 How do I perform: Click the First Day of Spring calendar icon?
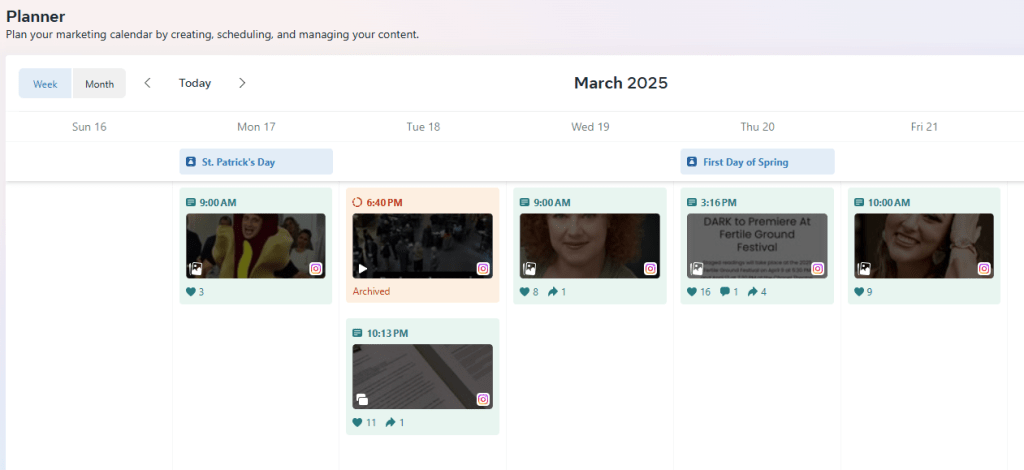pyautogui.click(x=692, y=162)
